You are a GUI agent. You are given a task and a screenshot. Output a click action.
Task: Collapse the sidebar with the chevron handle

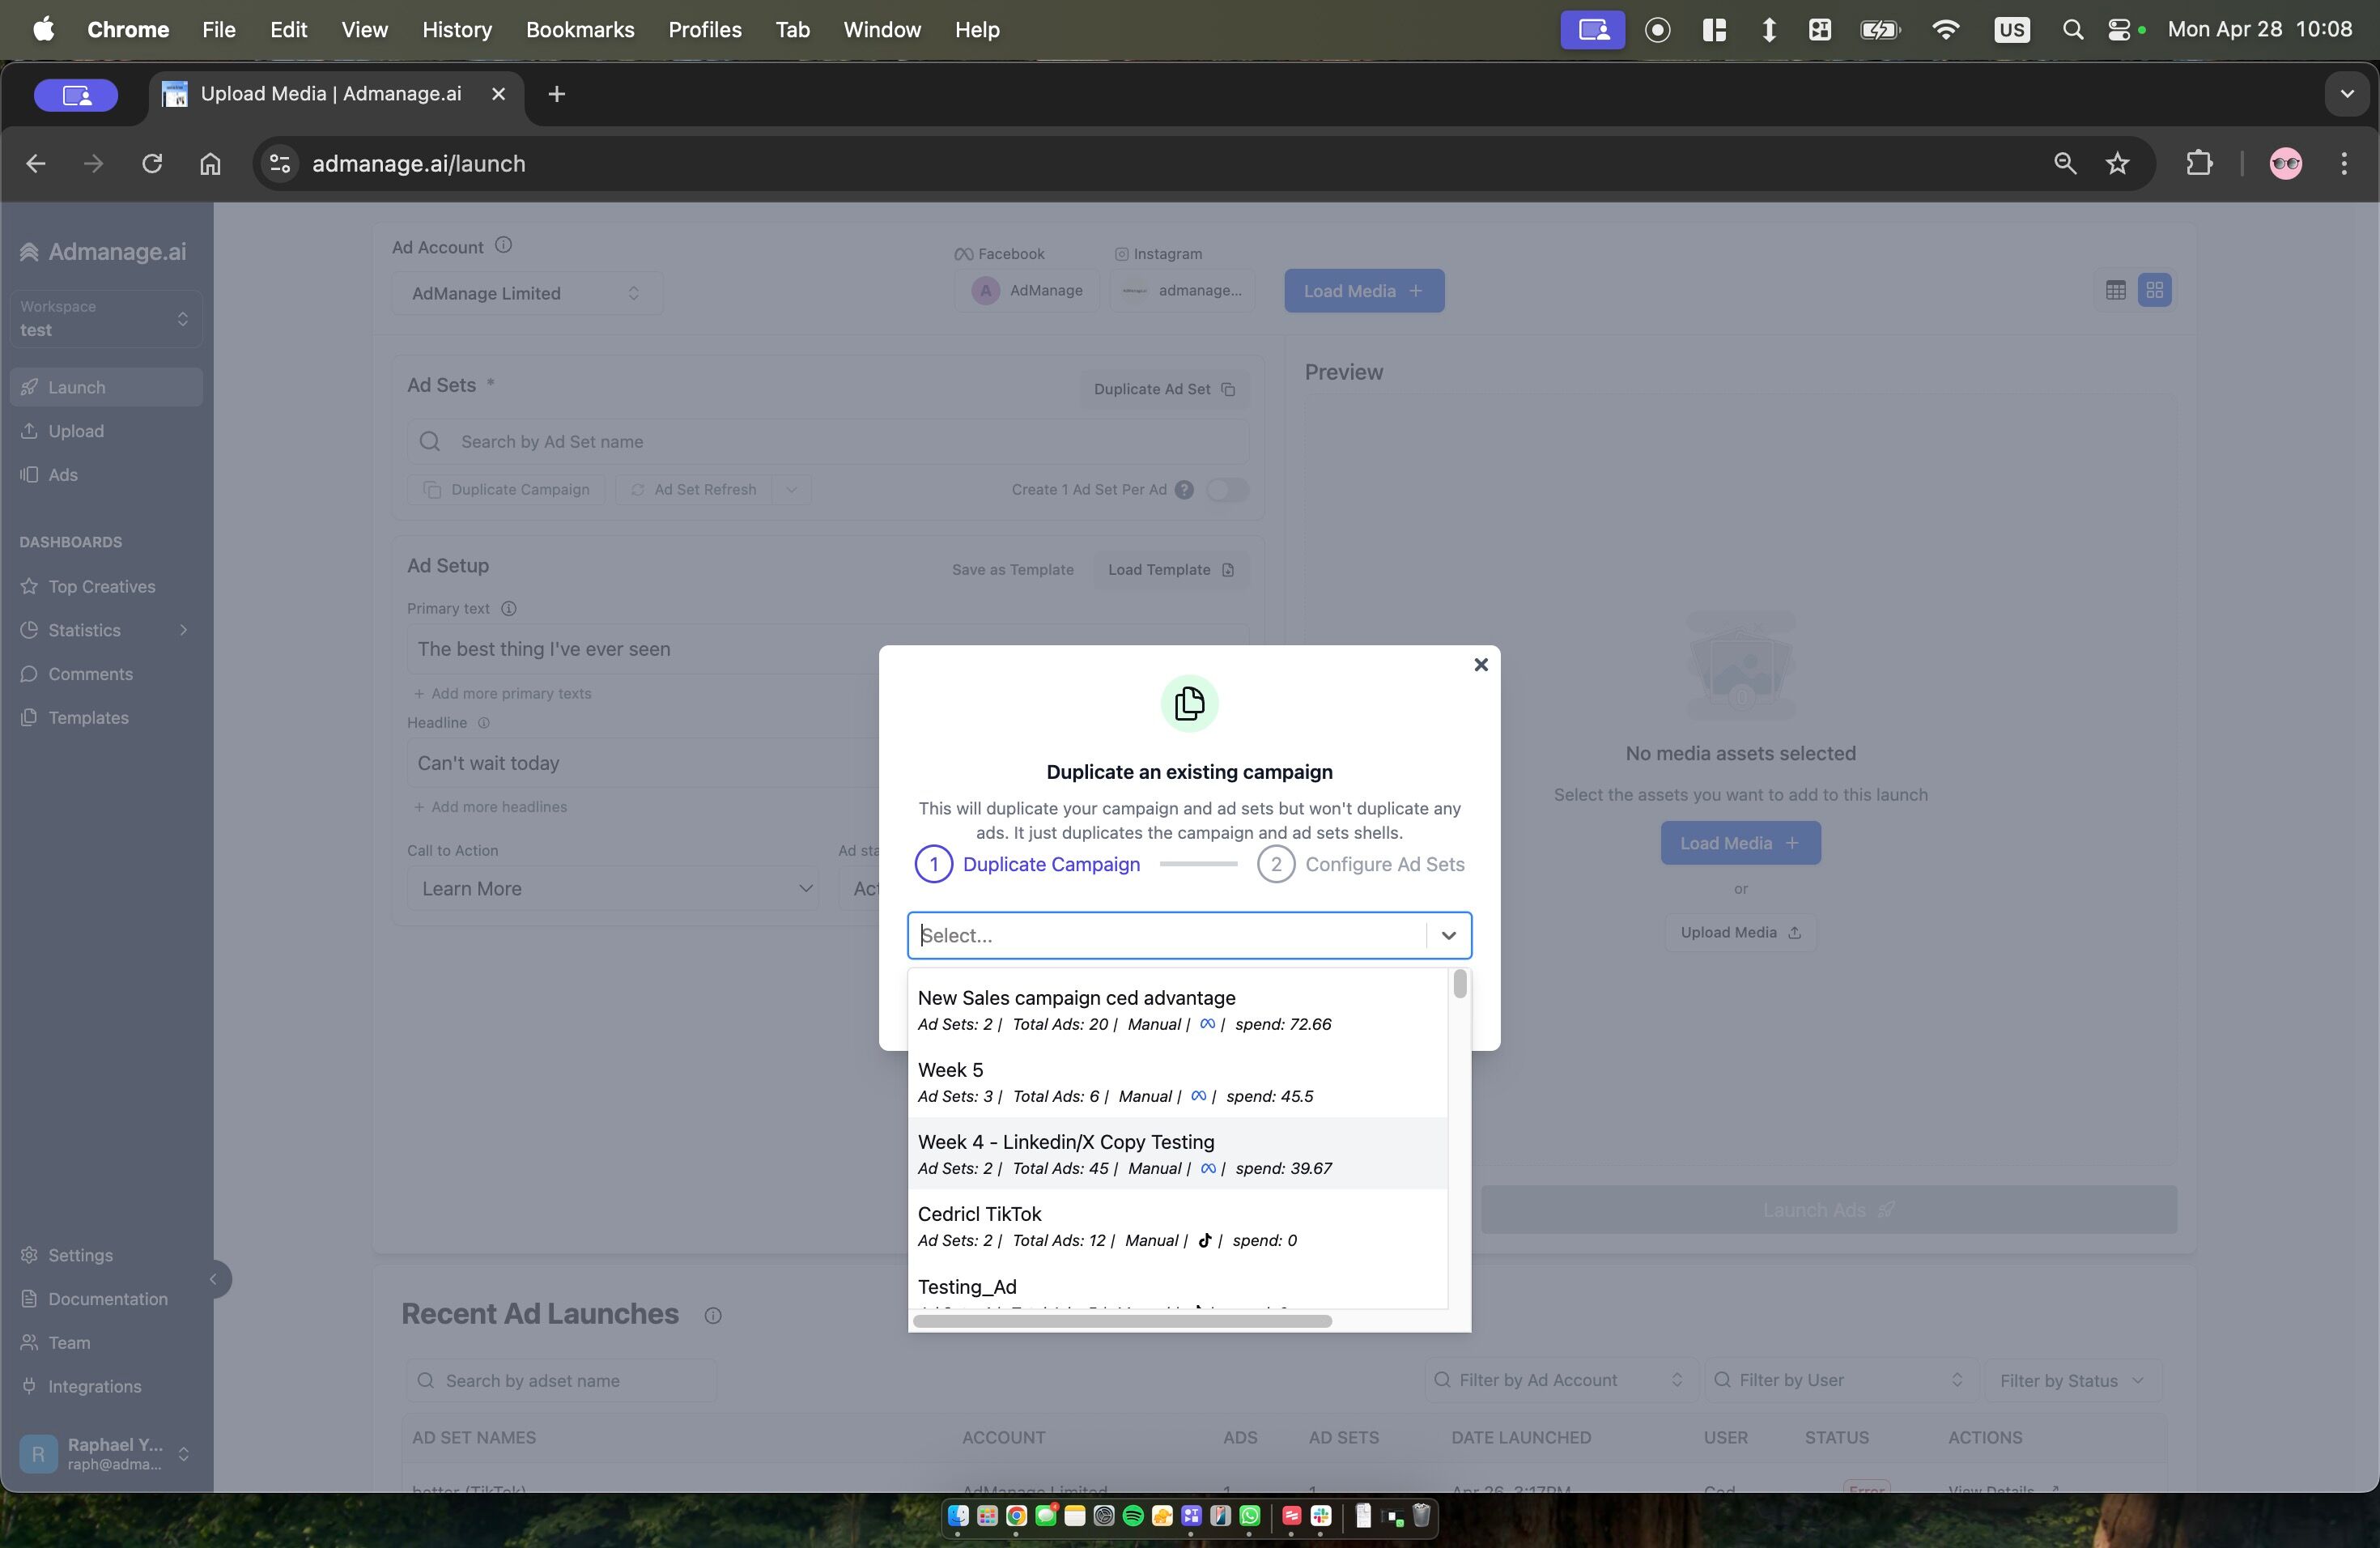coord(213,1279)
